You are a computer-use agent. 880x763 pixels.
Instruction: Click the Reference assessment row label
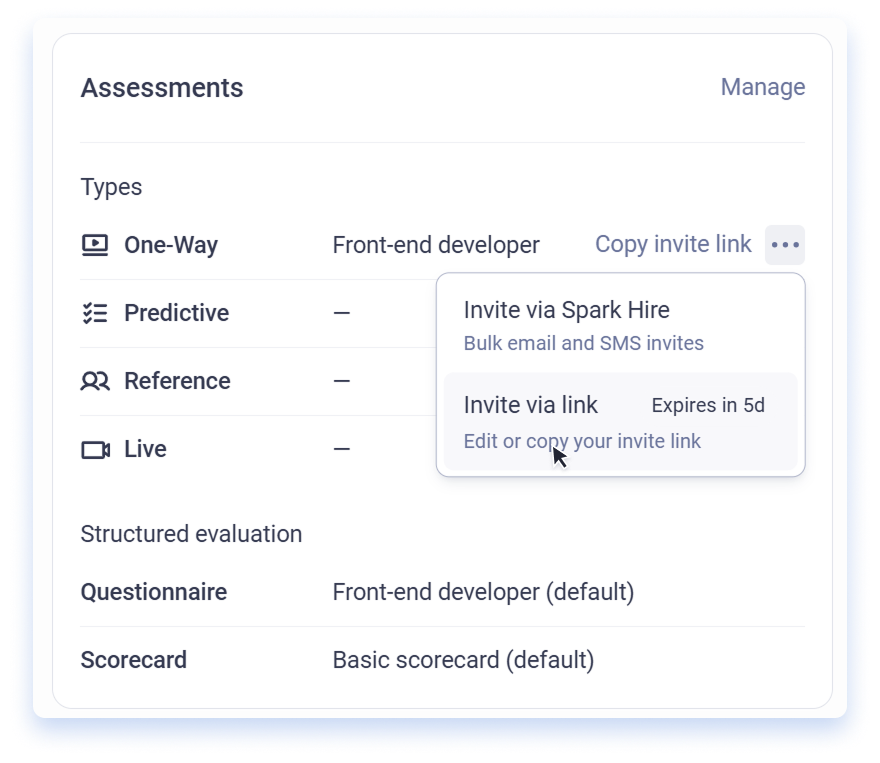pos(177,381)
